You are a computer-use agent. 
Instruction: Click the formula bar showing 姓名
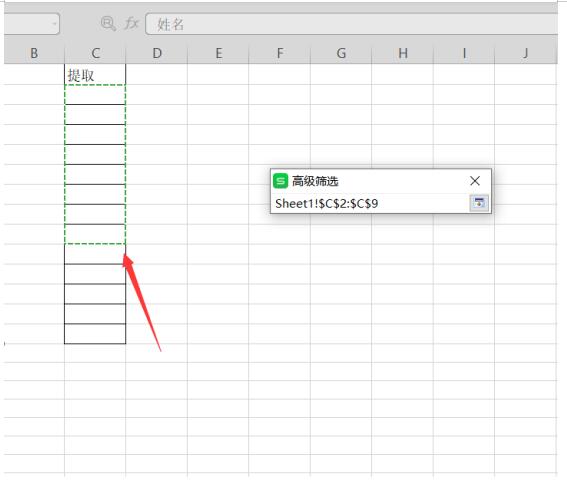pyautogui.click(x=351, y=24)
